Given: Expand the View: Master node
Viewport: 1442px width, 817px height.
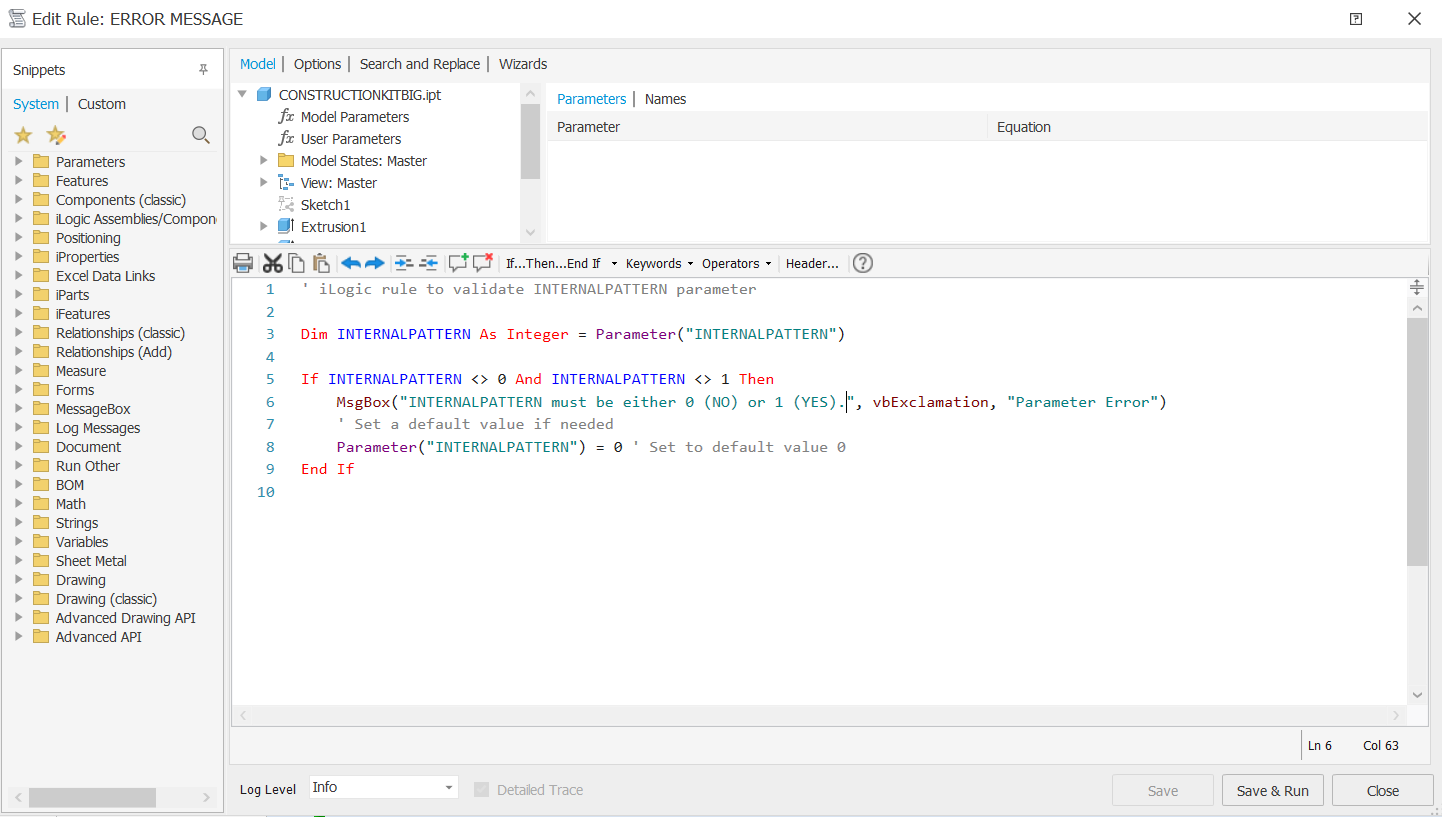Looking at the screenshot, I should click(264, 182).
